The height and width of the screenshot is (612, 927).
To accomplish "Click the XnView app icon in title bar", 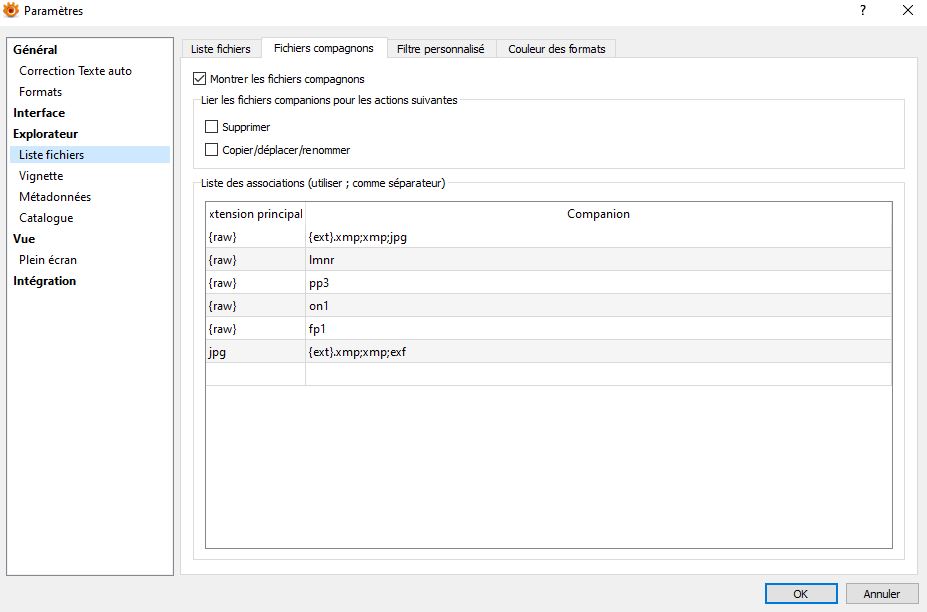I will click(x=12, y=11).
